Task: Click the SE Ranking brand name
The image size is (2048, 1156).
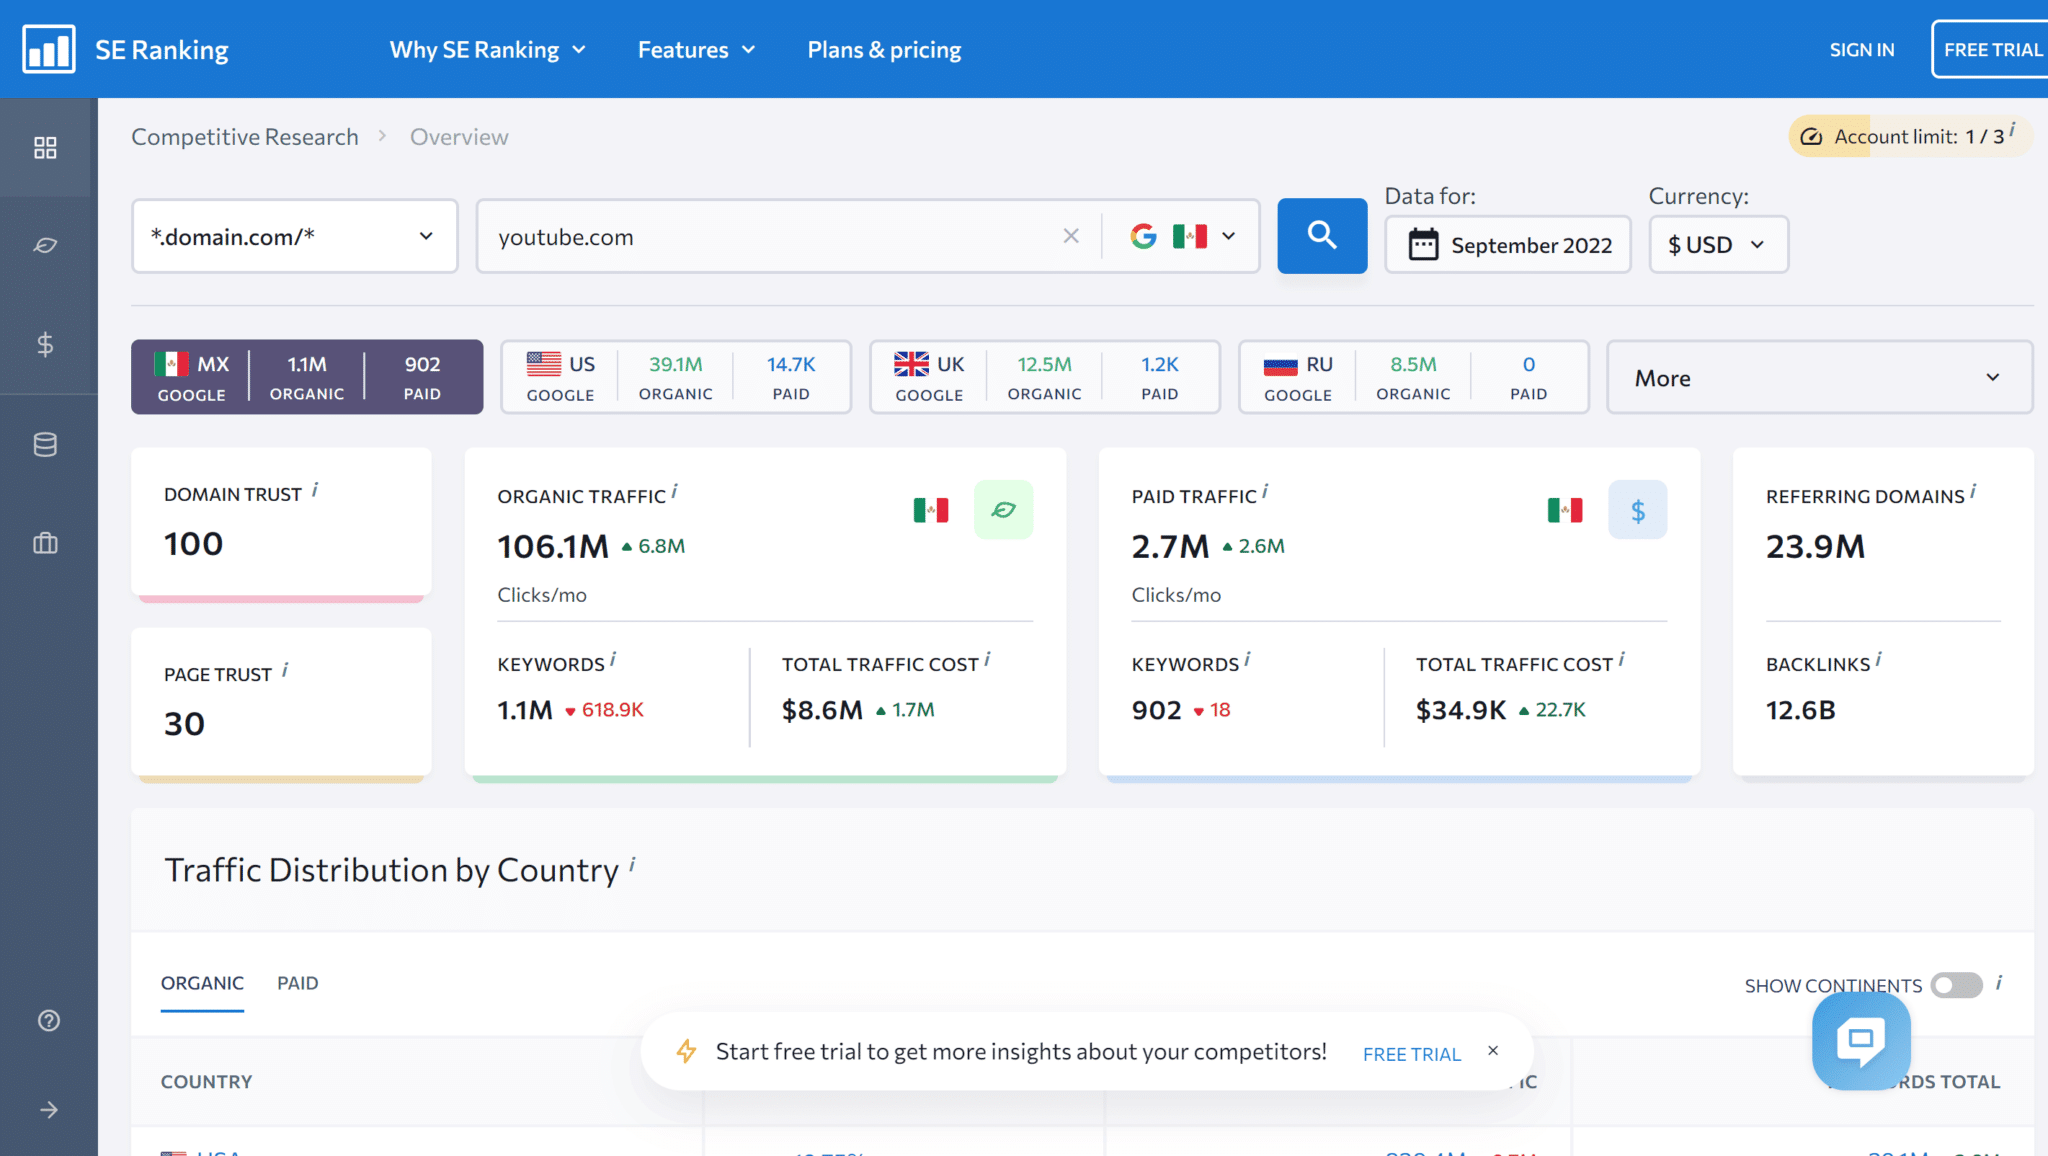Action: (162, 49)
